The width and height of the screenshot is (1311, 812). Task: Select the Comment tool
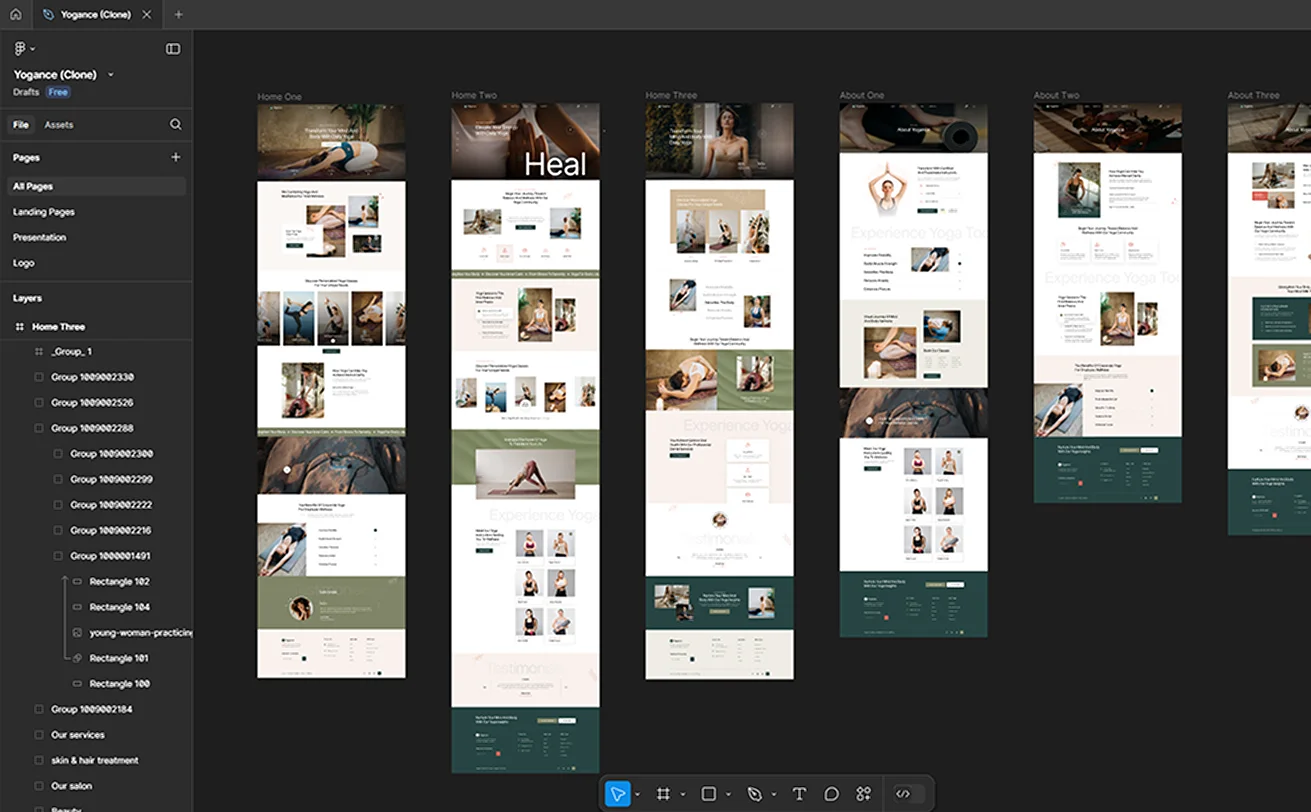pyautogui.click(x=831, y=794)
